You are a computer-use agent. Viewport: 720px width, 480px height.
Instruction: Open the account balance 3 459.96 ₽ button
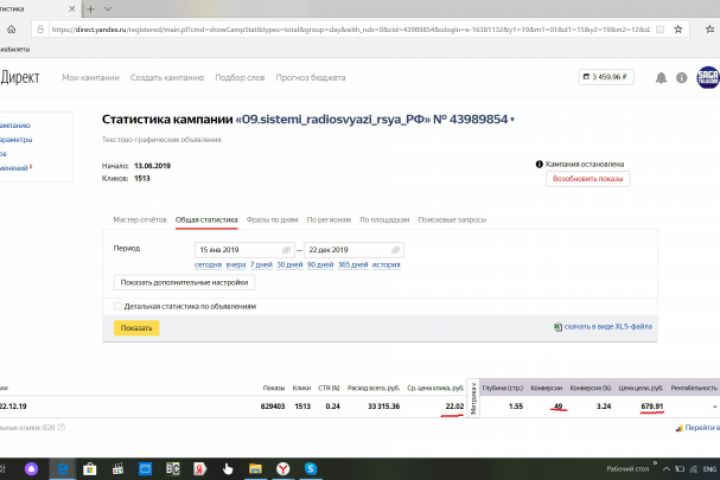point(606,77)
